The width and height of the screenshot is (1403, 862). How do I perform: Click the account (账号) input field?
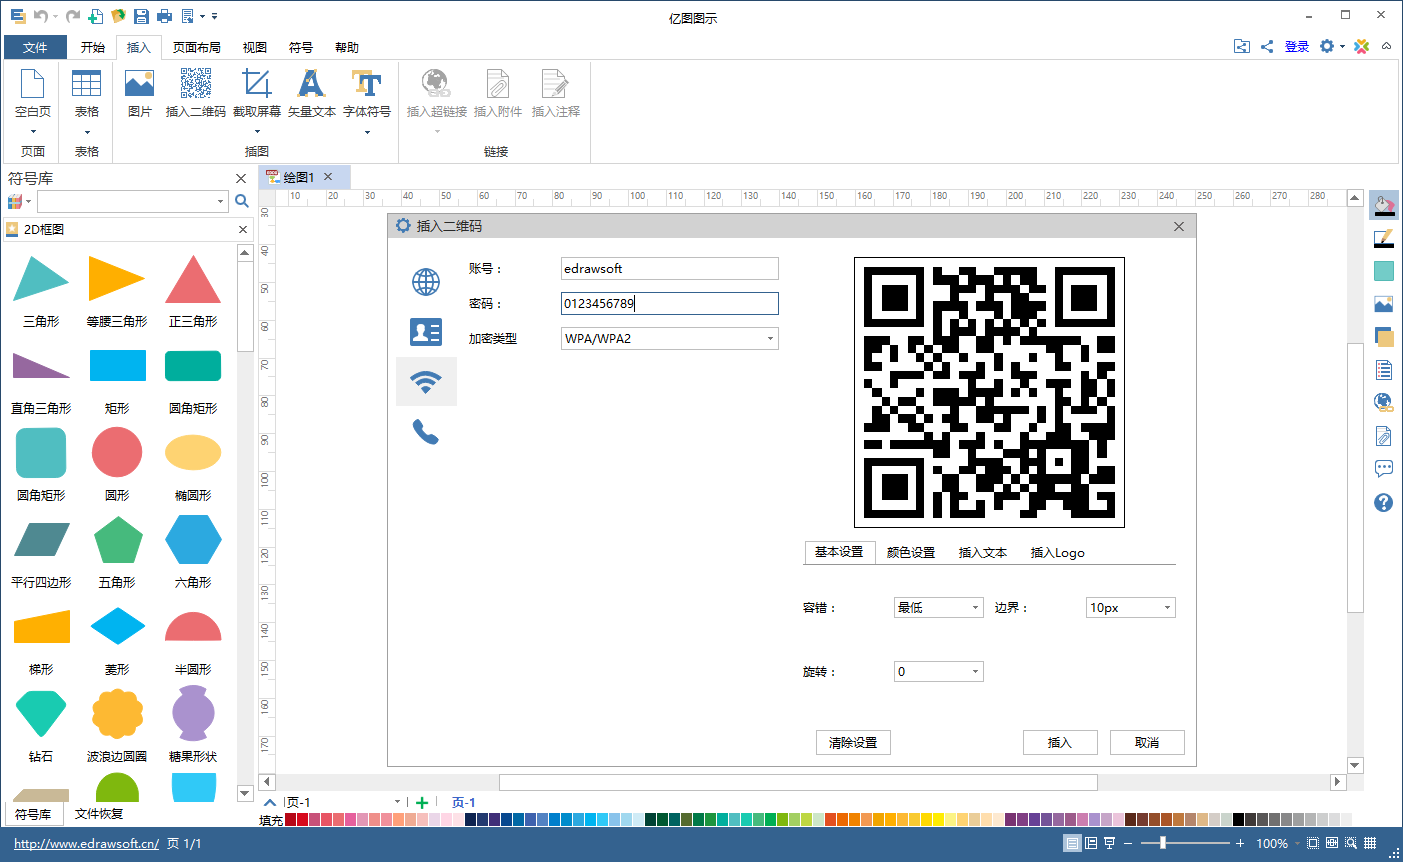pyautogui.click(x=670, y=269)
